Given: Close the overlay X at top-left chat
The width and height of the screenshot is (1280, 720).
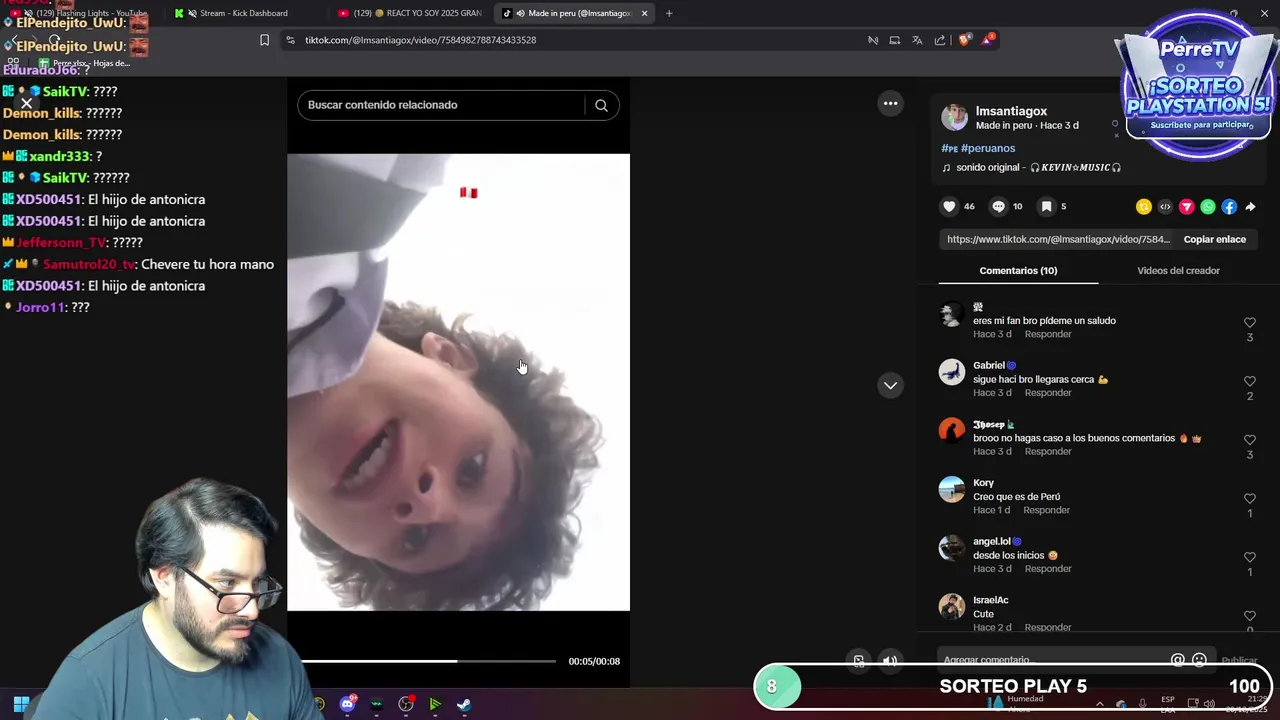Looking at the screenshot, I should coord(27,103).
